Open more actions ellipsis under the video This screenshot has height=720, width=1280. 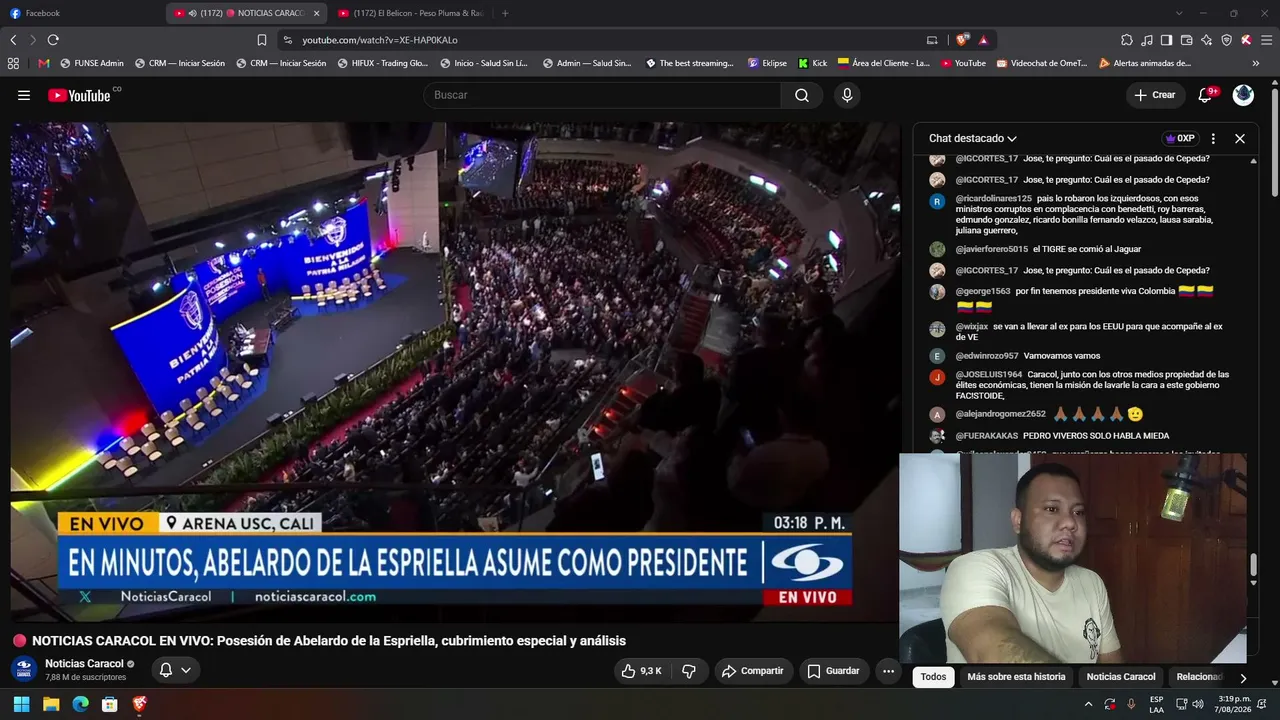tap(888, 671)
